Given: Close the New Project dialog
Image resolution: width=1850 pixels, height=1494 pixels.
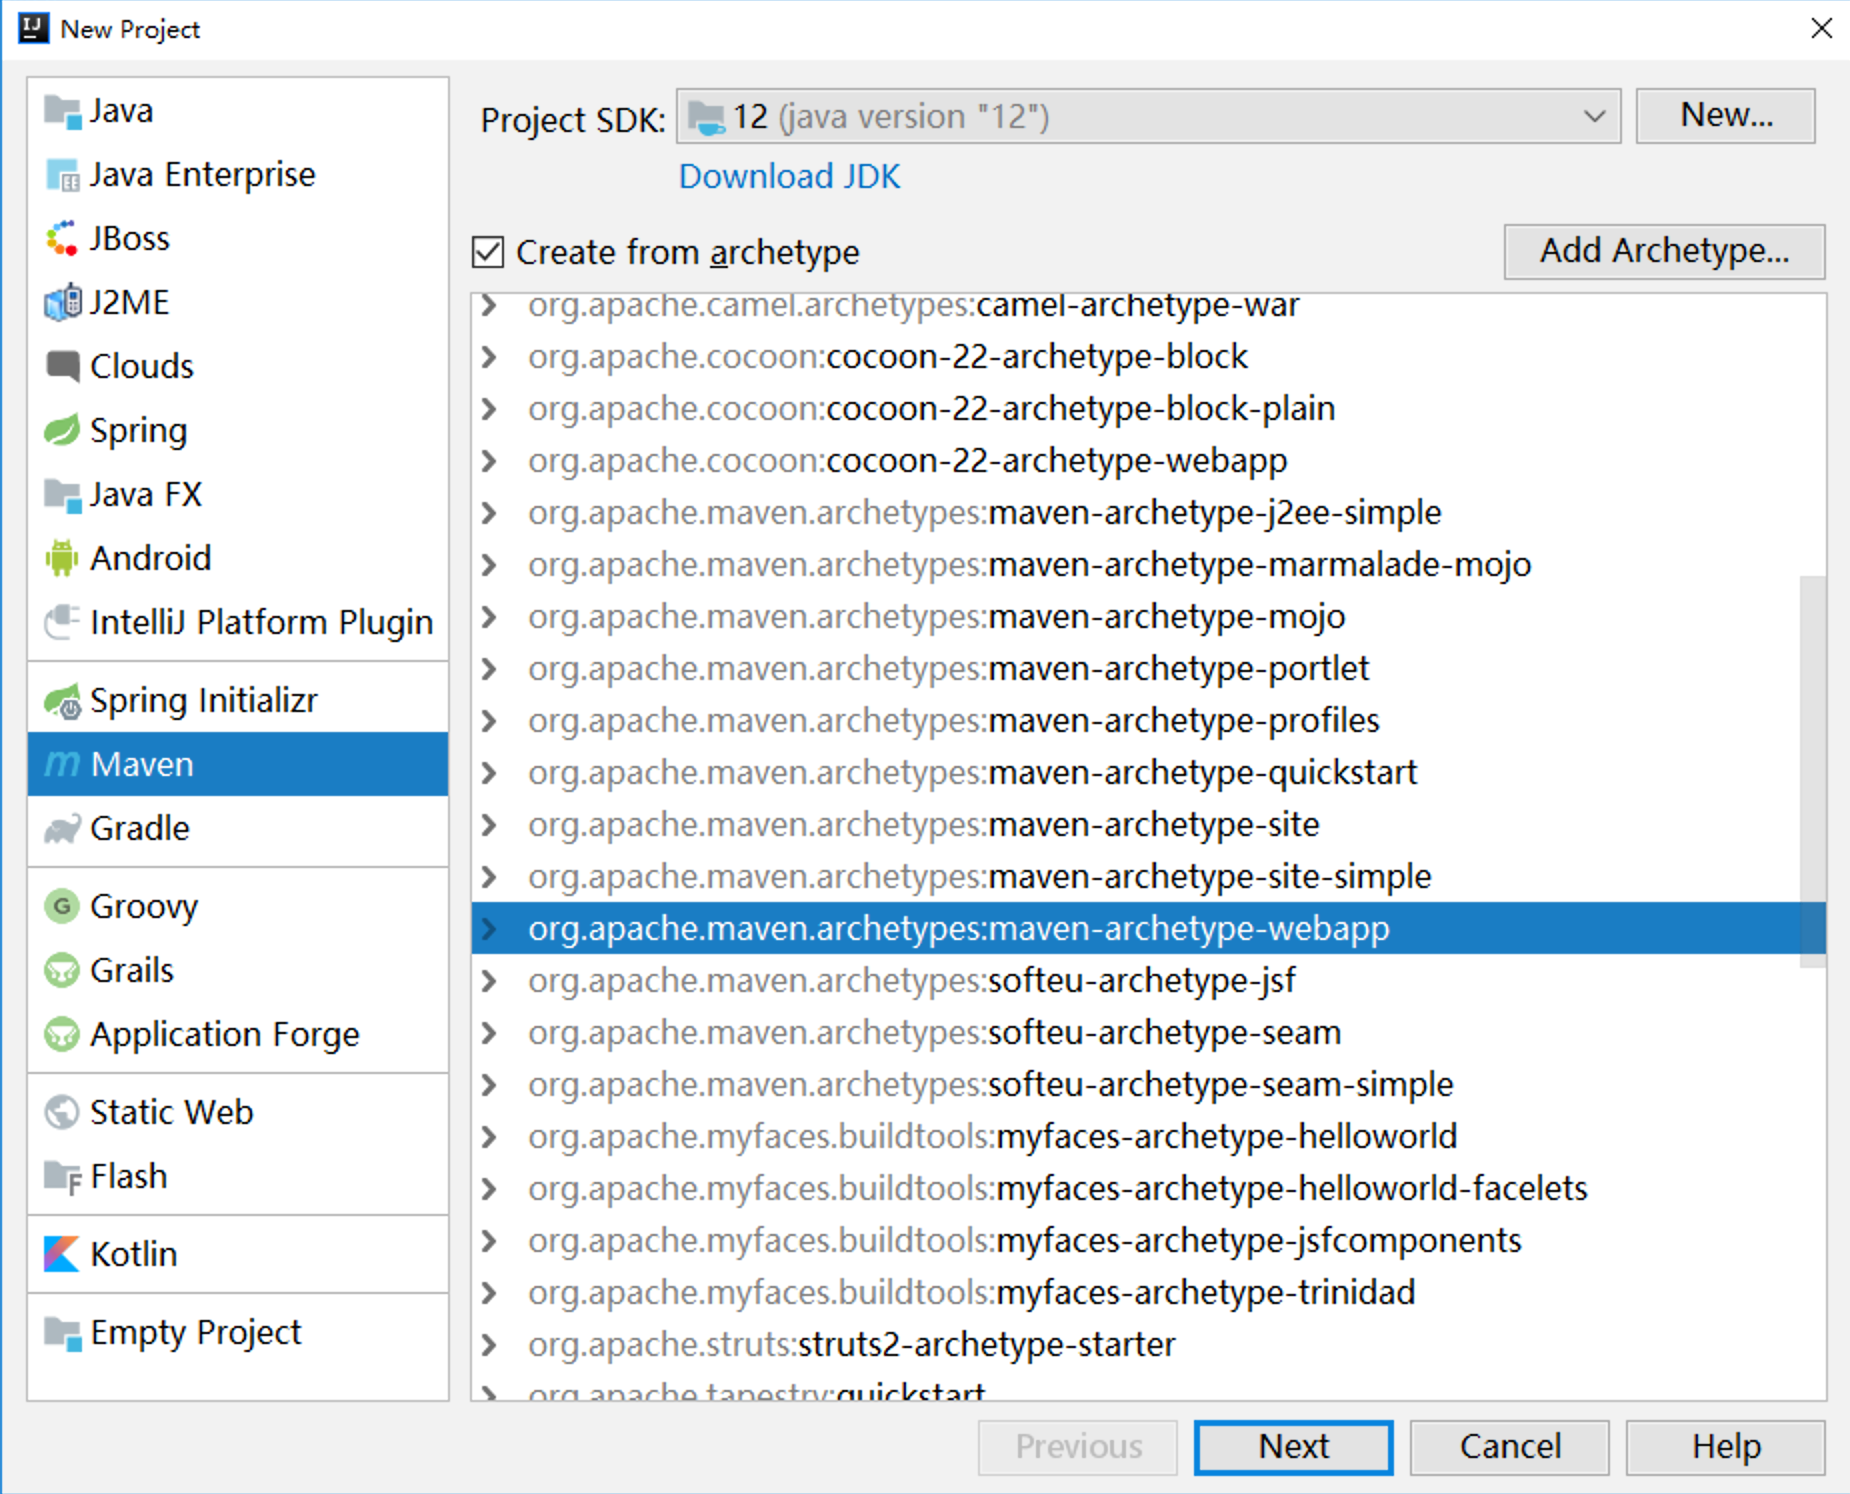Looking at the screenshot, I should [x=1821, y=28].
